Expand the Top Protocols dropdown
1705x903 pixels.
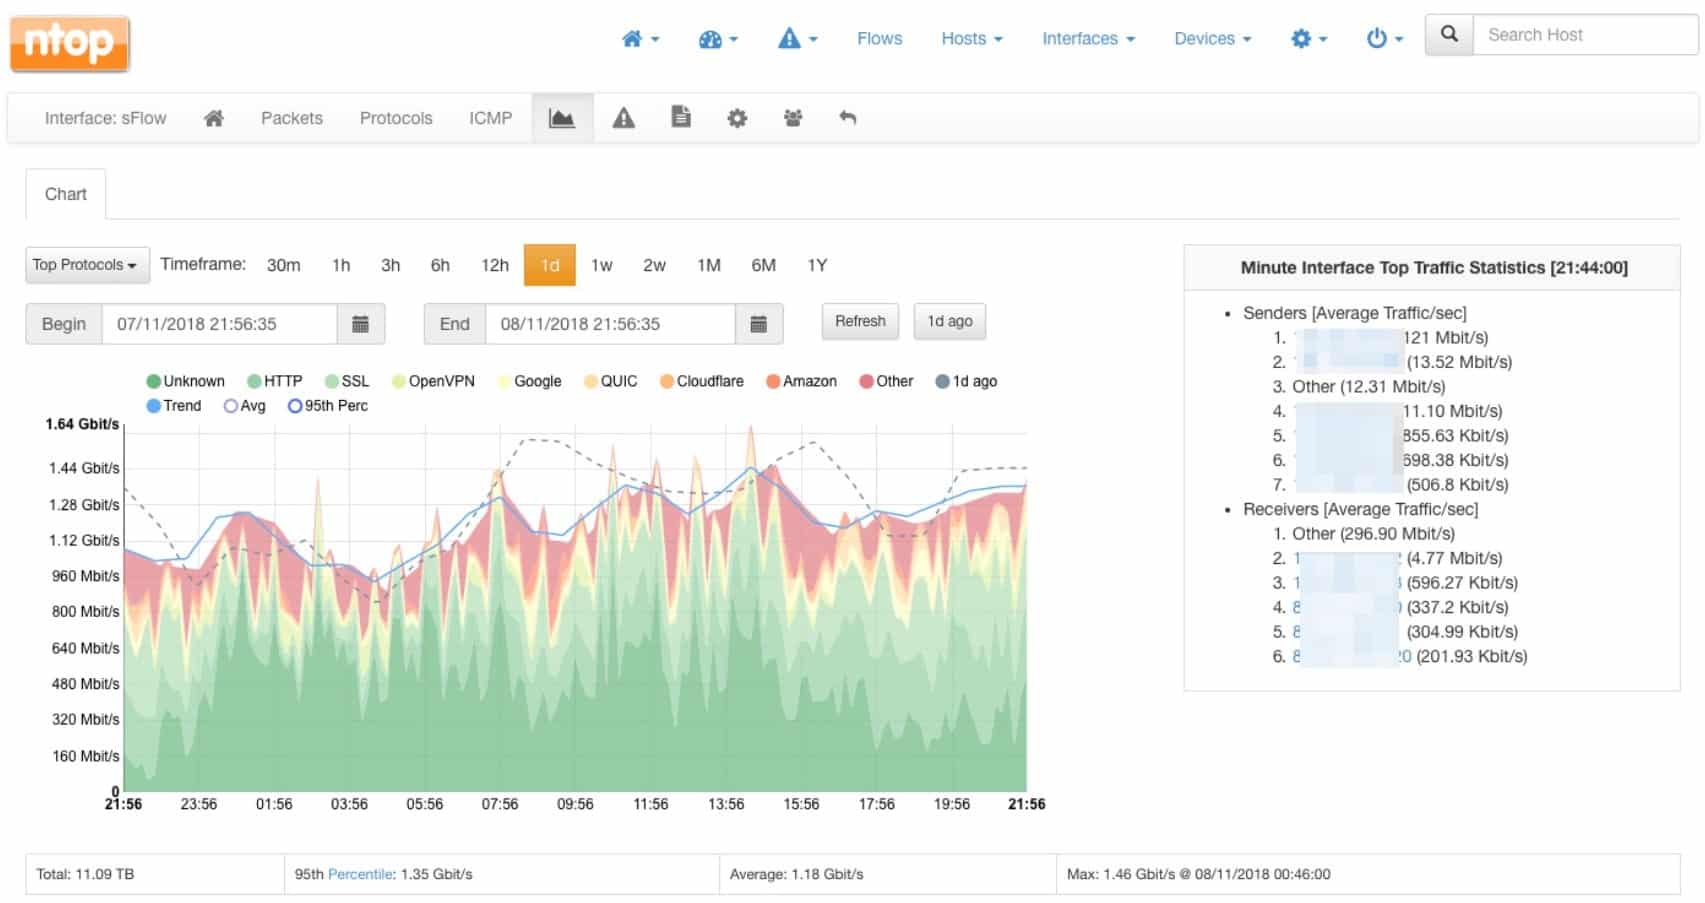click(x=86, y=265)
